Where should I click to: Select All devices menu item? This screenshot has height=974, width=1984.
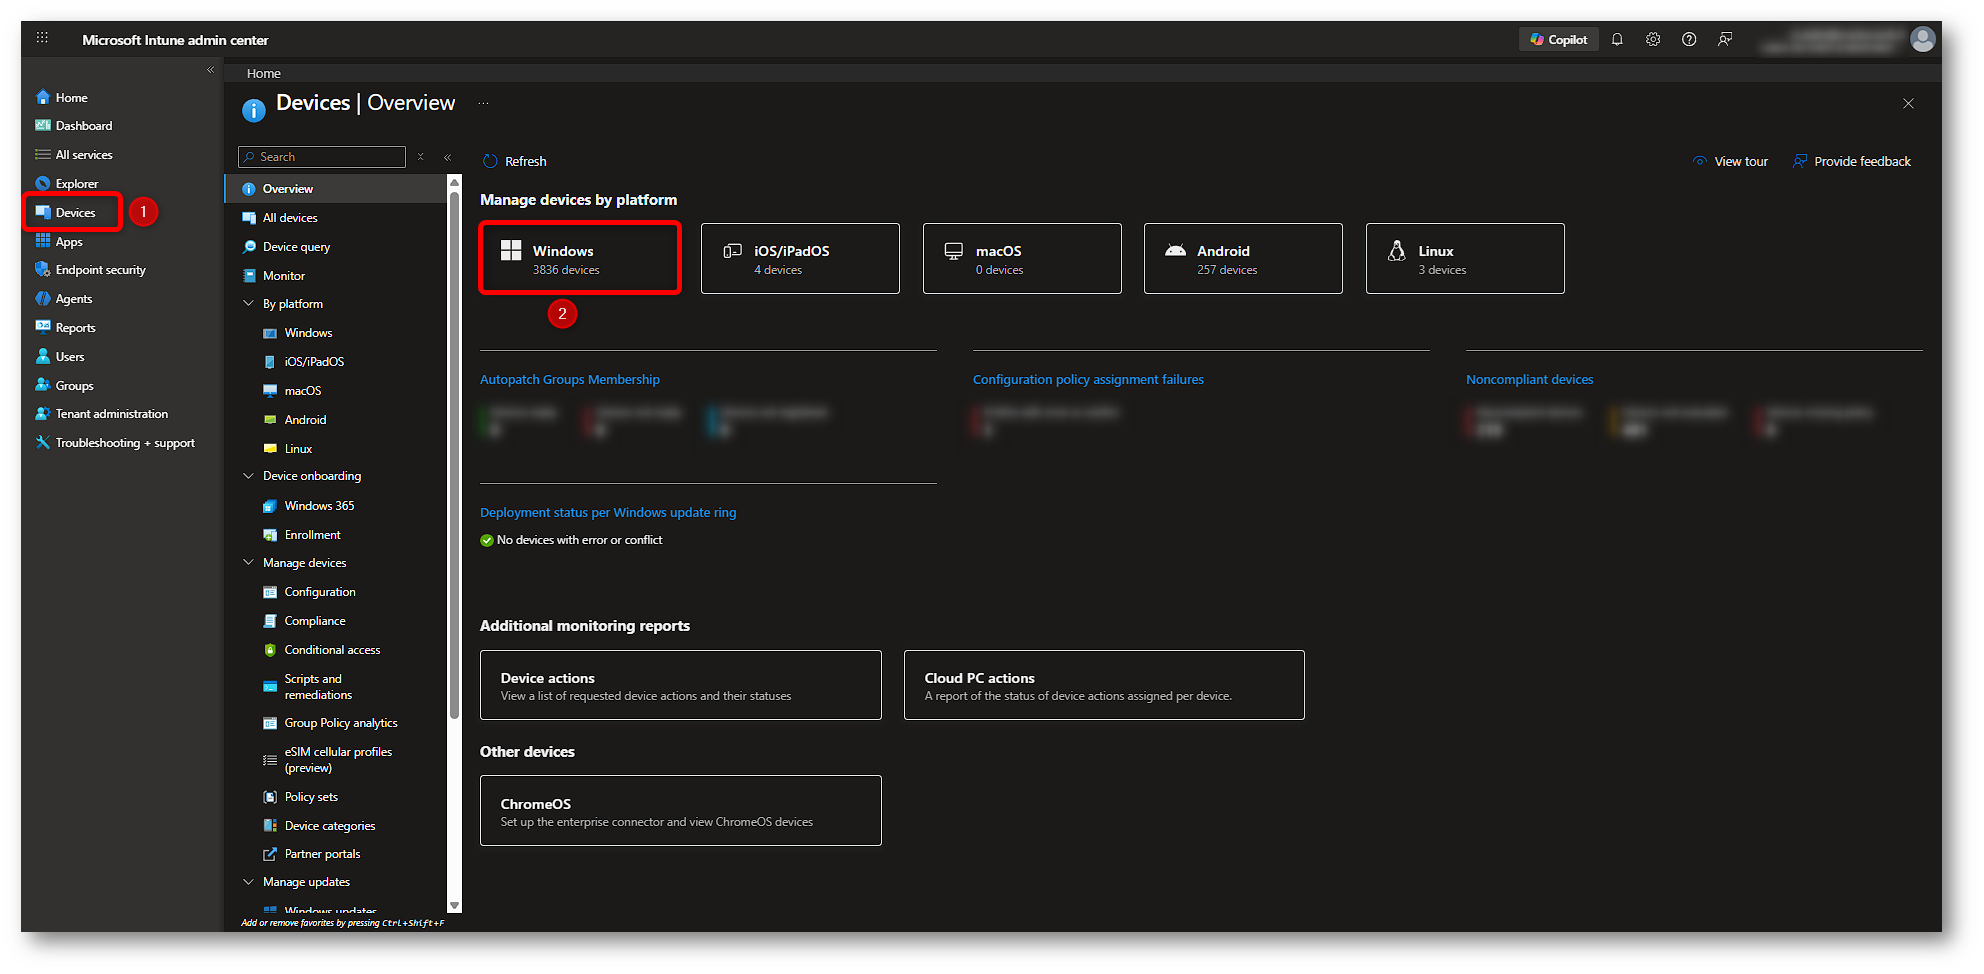pyautogui.click(x=290, y=218)
